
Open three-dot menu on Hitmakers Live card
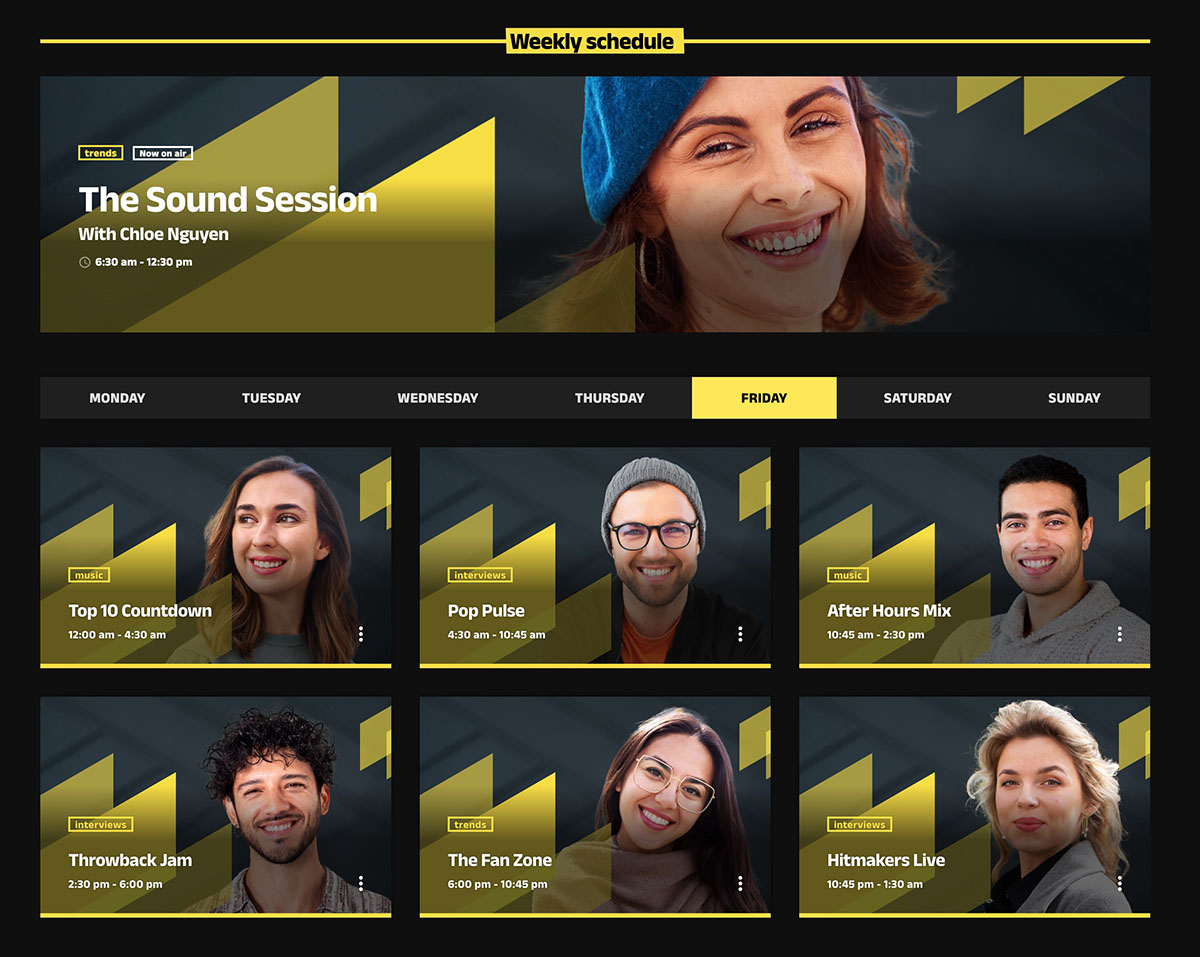point(1119,883)
